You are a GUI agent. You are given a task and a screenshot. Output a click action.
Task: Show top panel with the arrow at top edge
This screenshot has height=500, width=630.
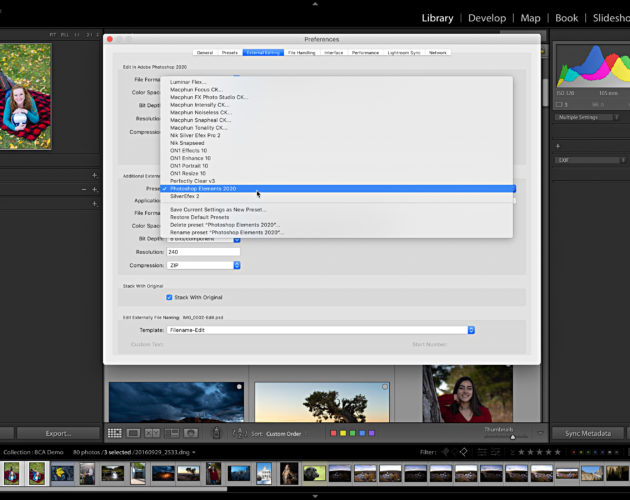[315, 4]
